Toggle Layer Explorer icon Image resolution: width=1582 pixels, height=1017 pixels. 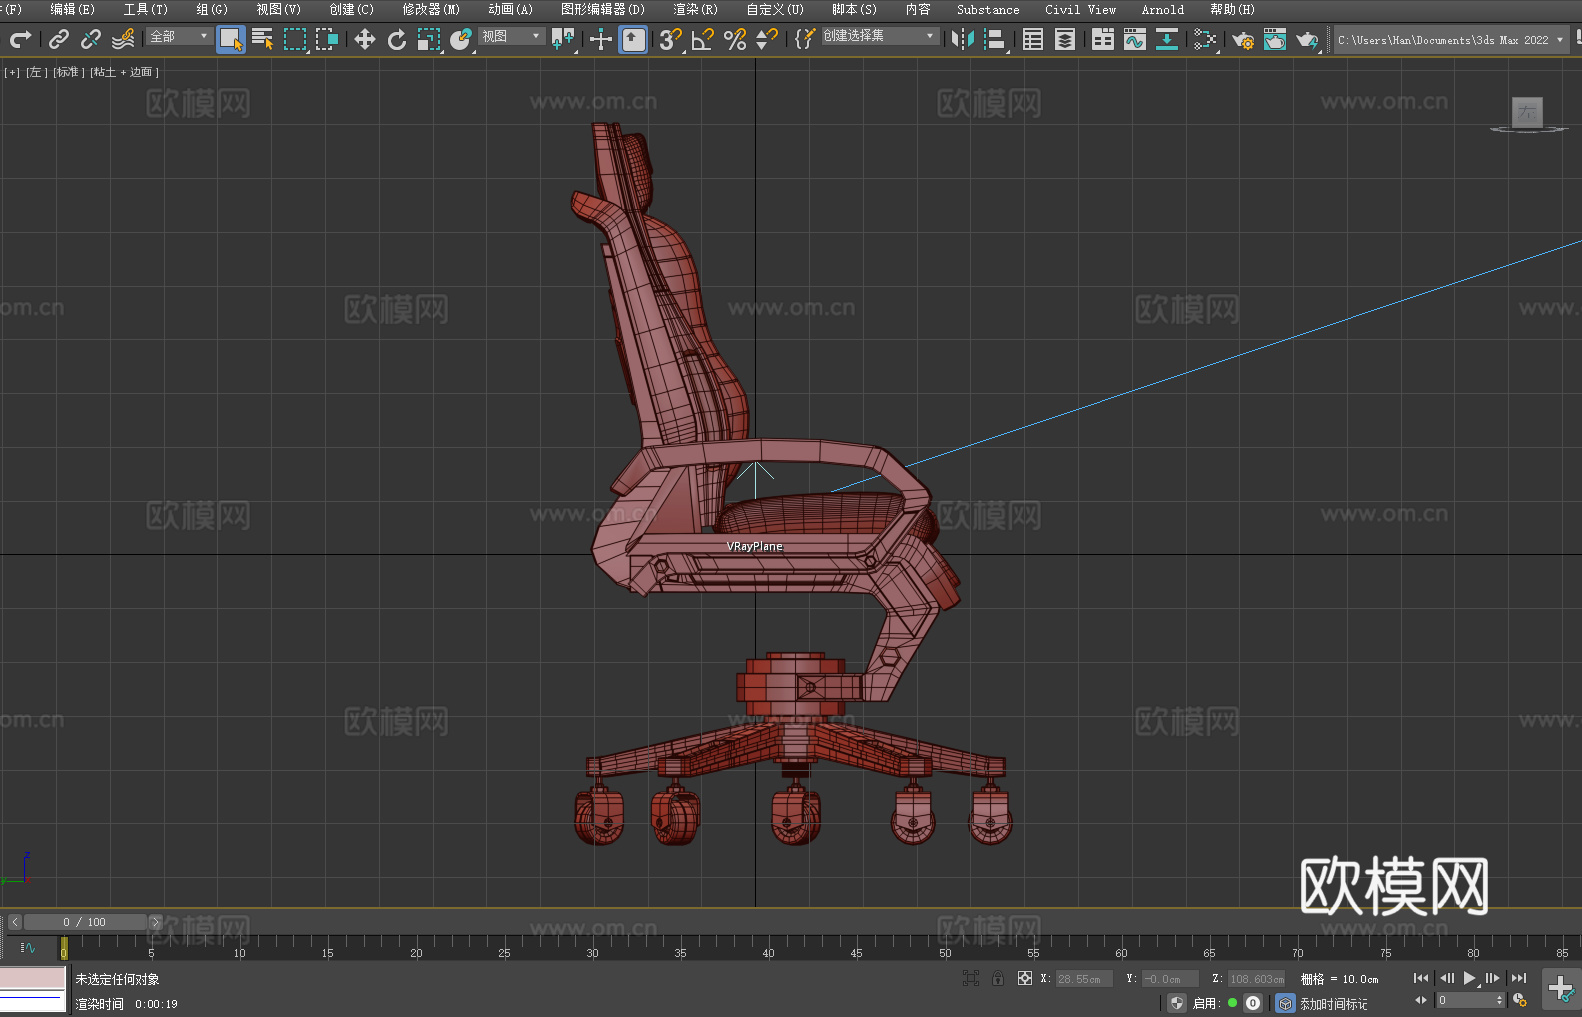coord(1065,39)
